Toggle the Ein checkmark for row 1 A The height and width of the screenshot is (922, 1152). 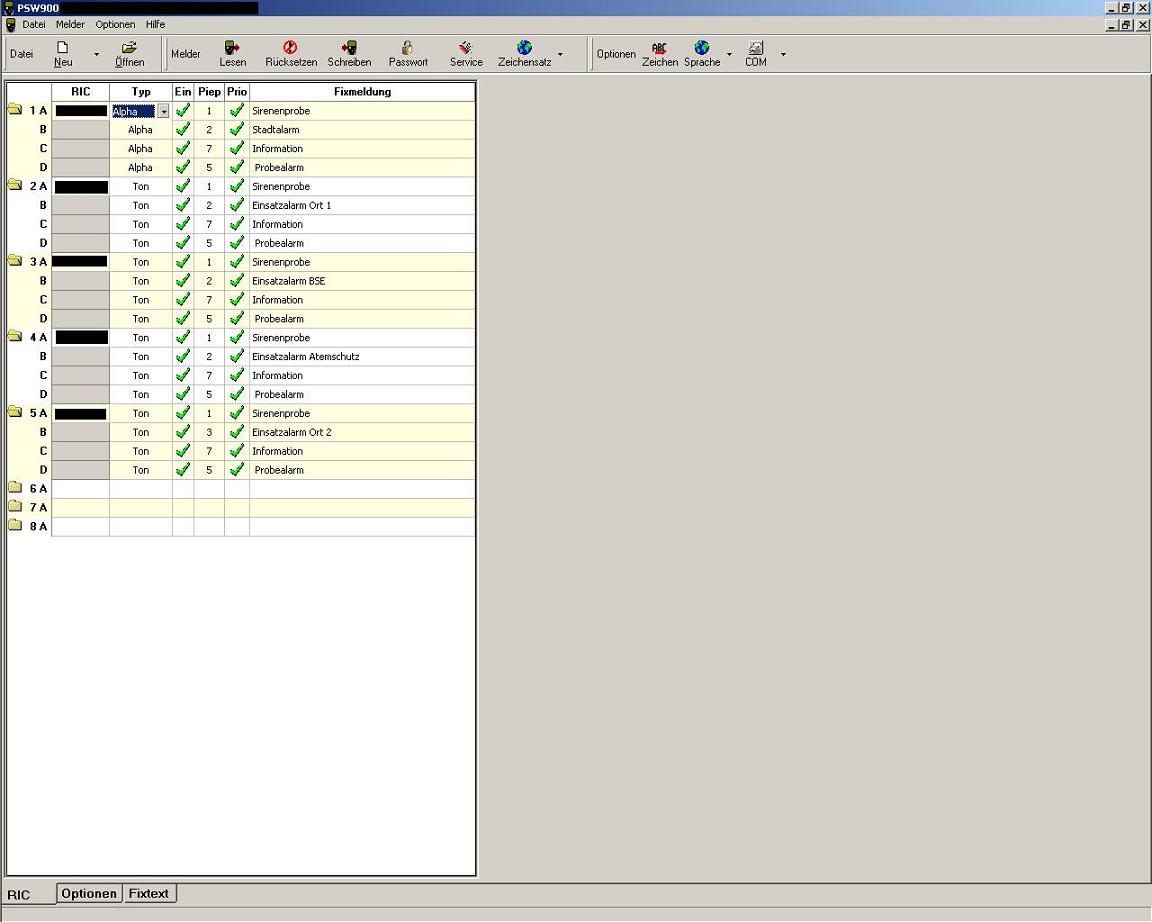(183, 111)
